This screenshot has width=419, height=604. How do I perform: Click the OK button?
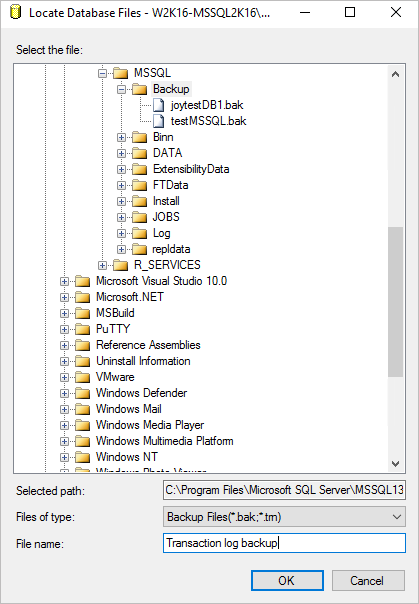pos(287,581)
